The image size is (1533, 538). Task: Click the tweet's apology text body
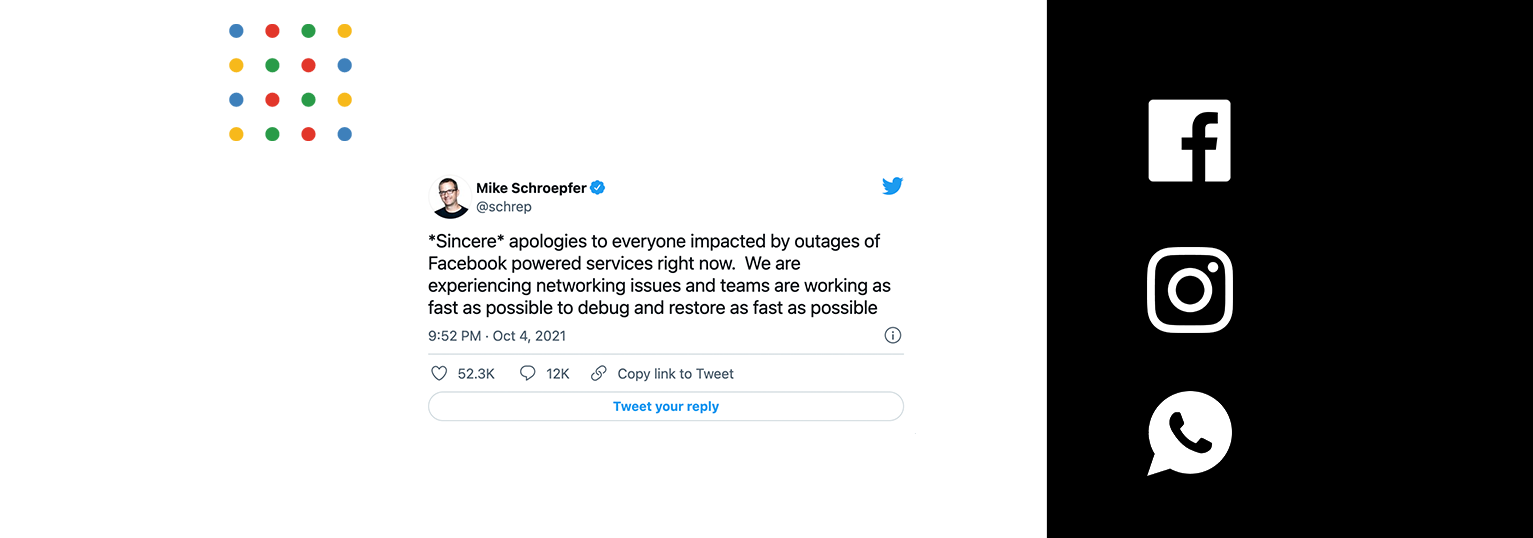[659, 274]
